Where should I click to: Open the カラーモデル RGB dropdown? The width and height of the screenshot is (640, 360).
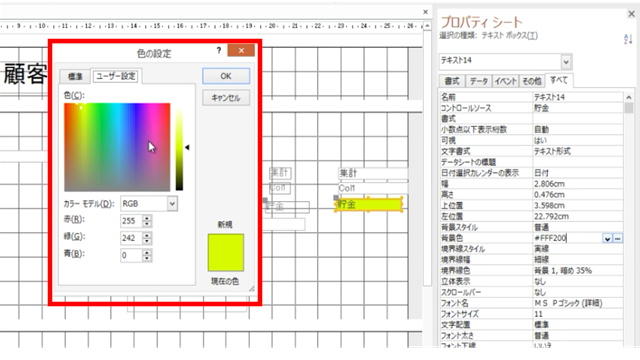point(172,204)
